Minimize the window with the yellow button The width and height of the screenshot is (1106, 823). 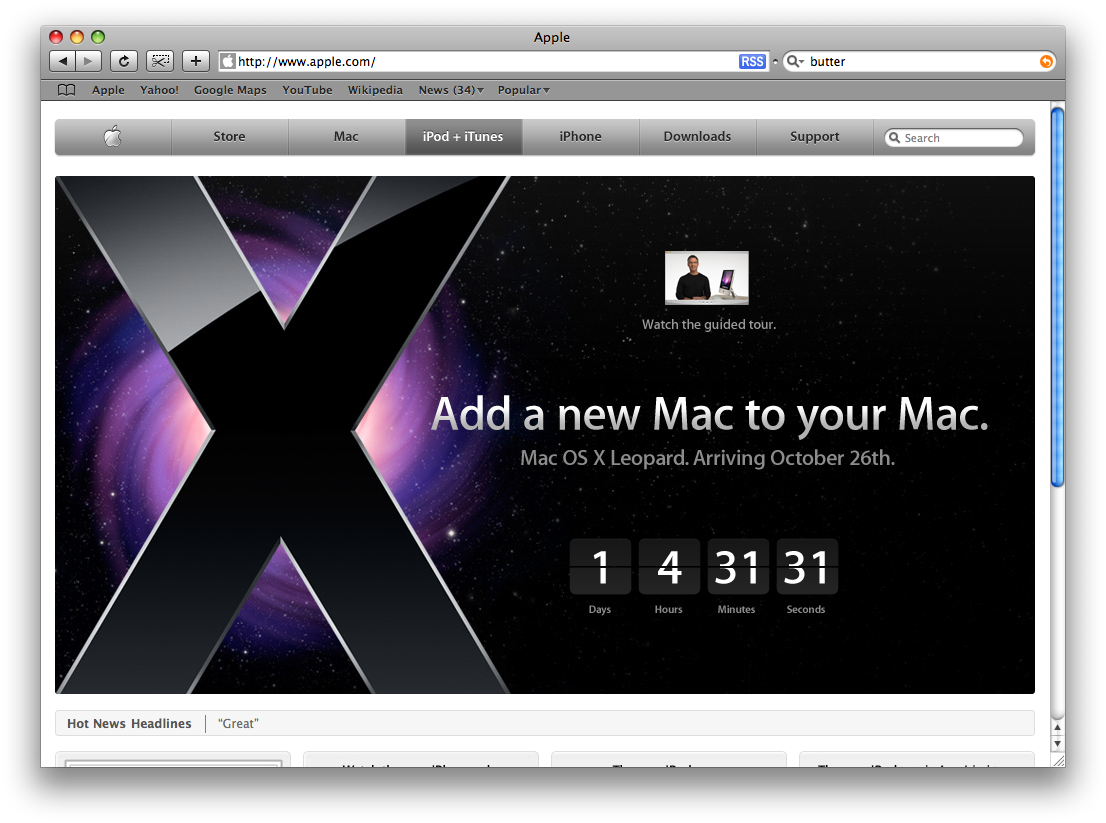point(77,37)
